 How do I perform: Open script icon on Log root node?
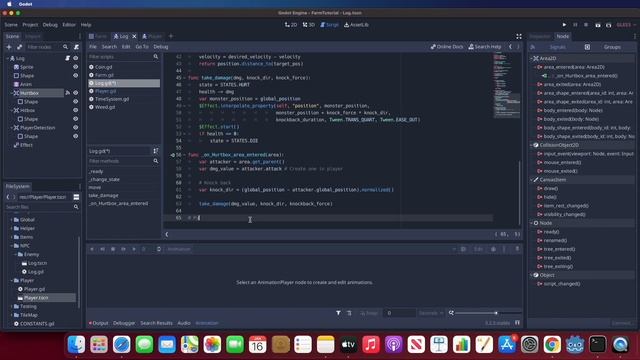68,58
